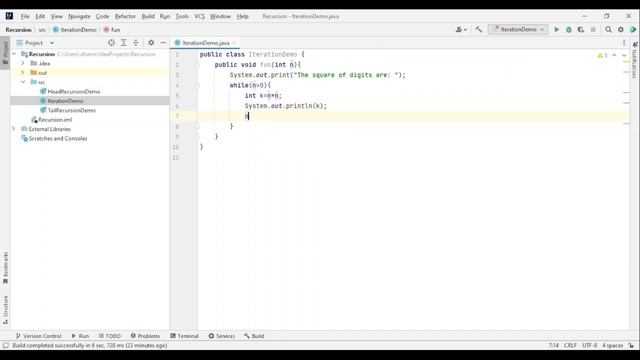
Task: Collapse the Recursion root folder
Action: (14, 54)
